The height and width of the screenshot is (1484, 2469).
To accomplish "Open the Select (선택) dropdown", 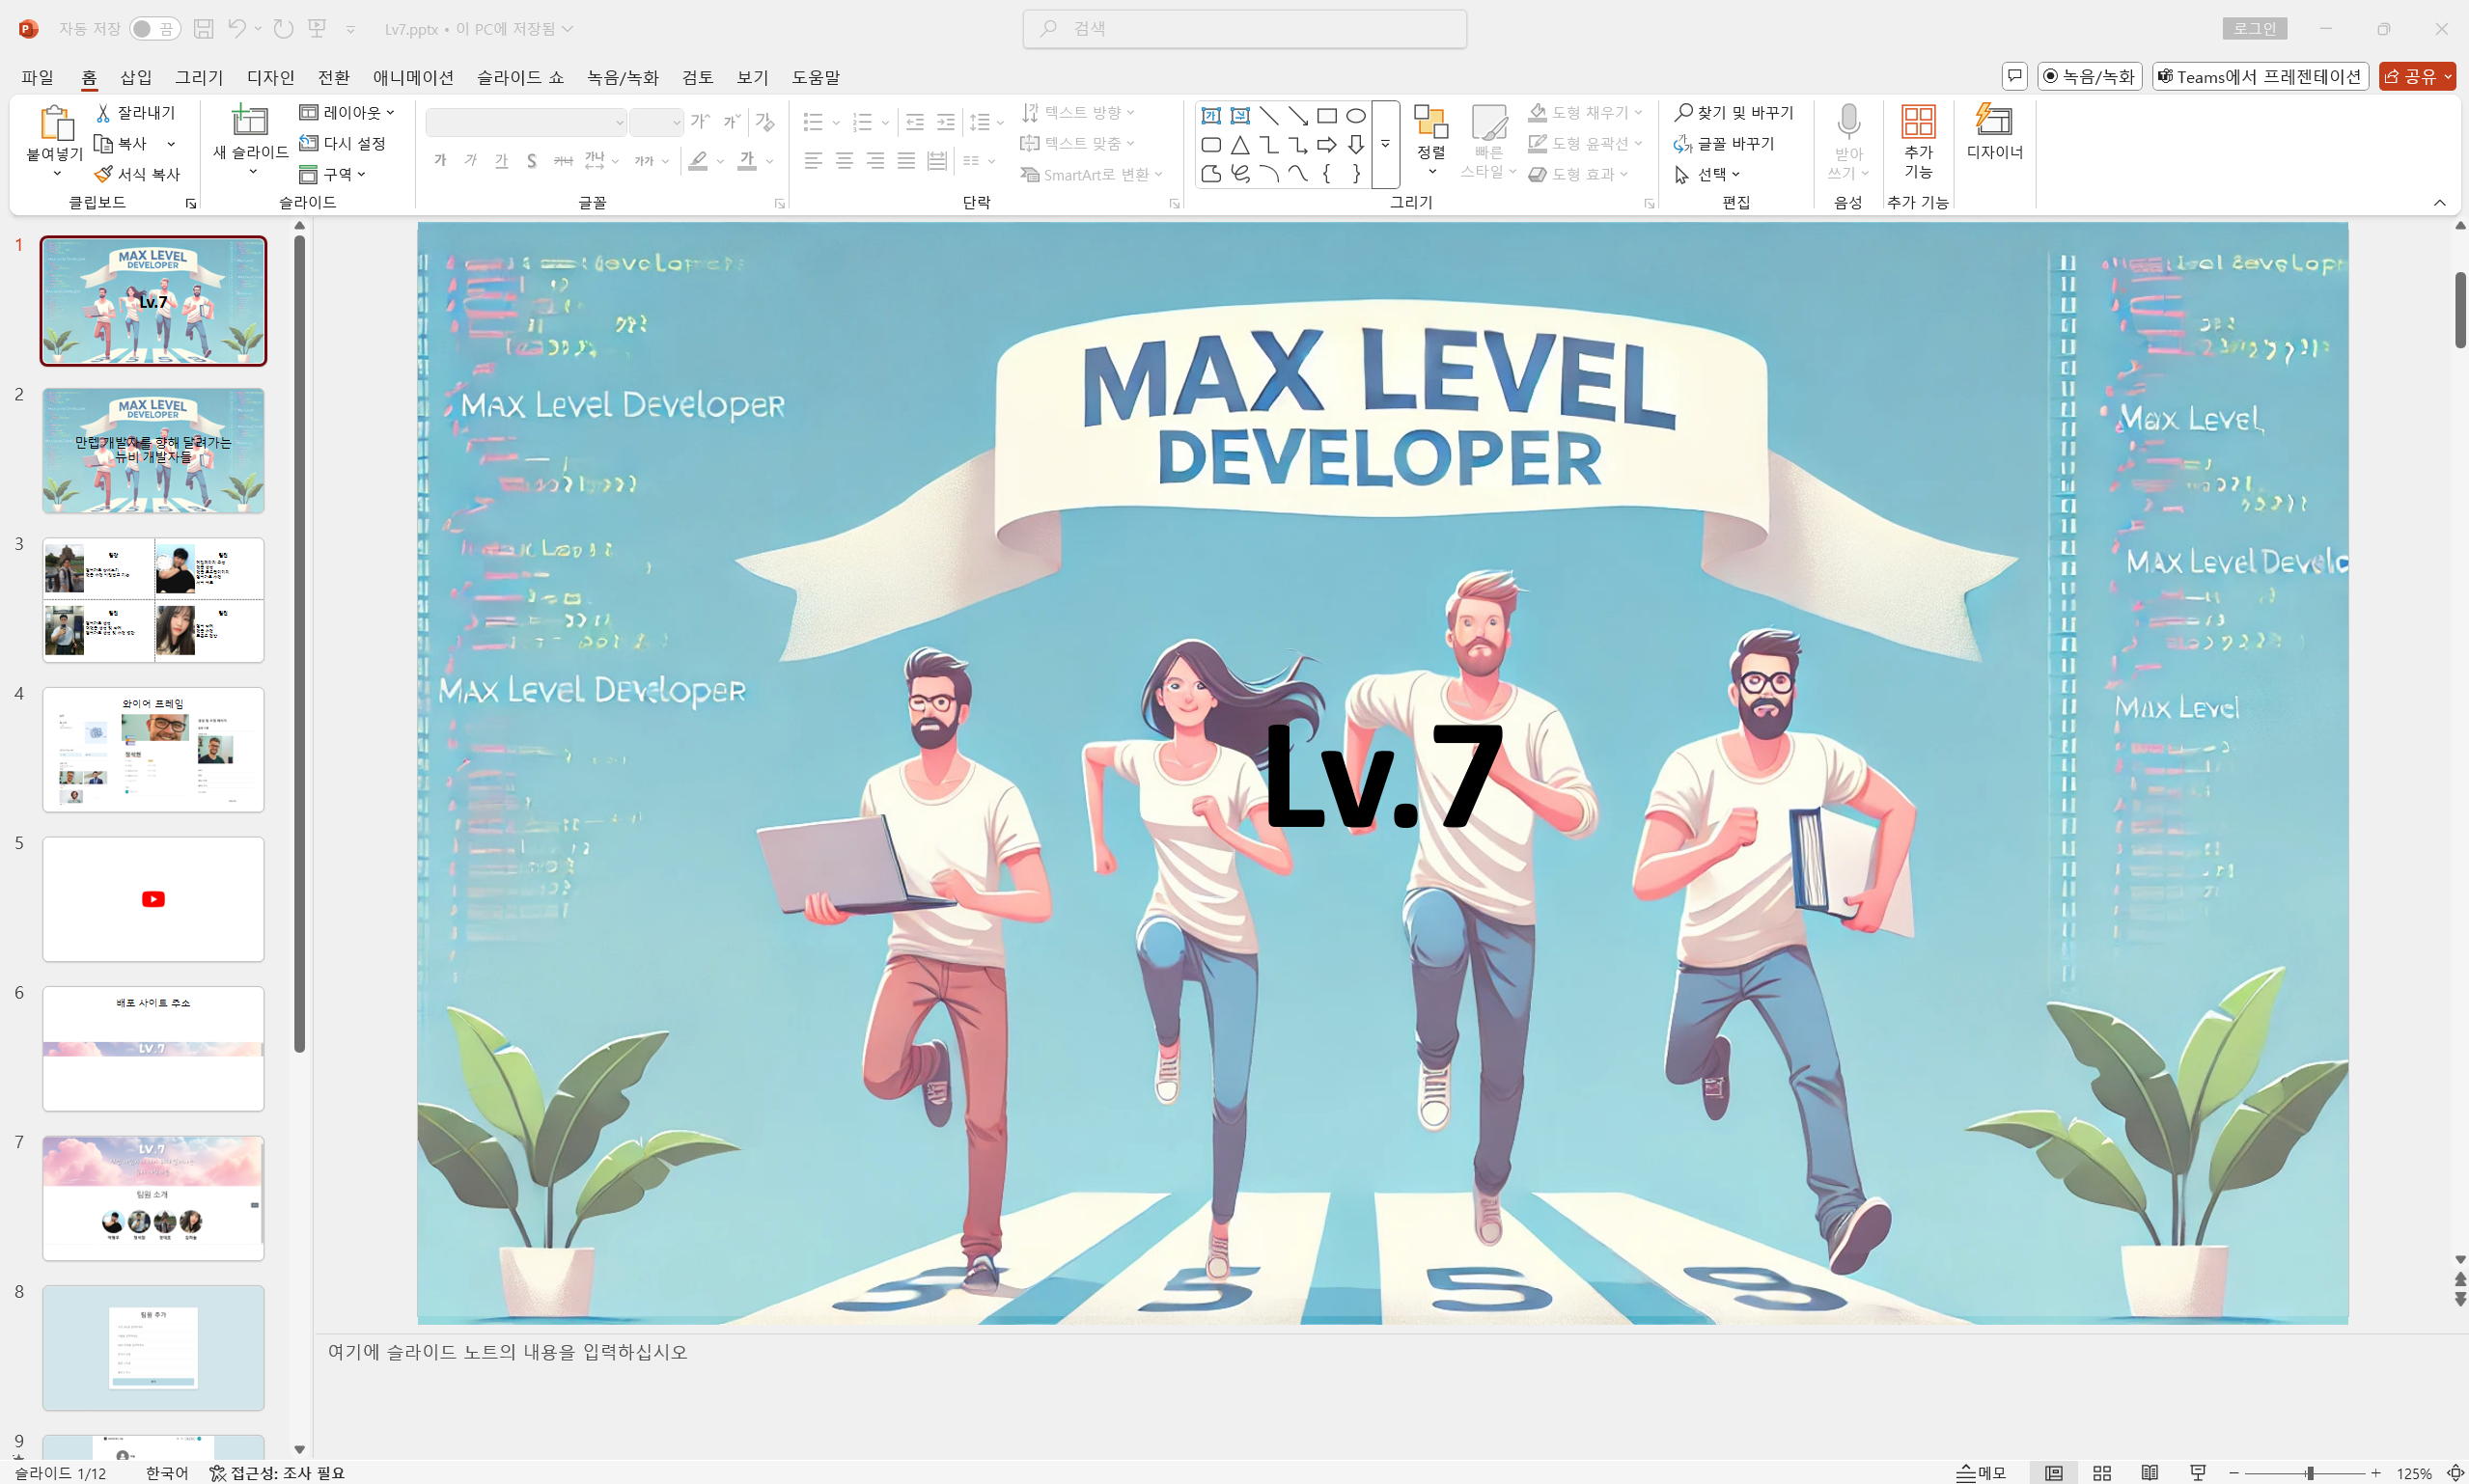I will tap(1709, 174).
